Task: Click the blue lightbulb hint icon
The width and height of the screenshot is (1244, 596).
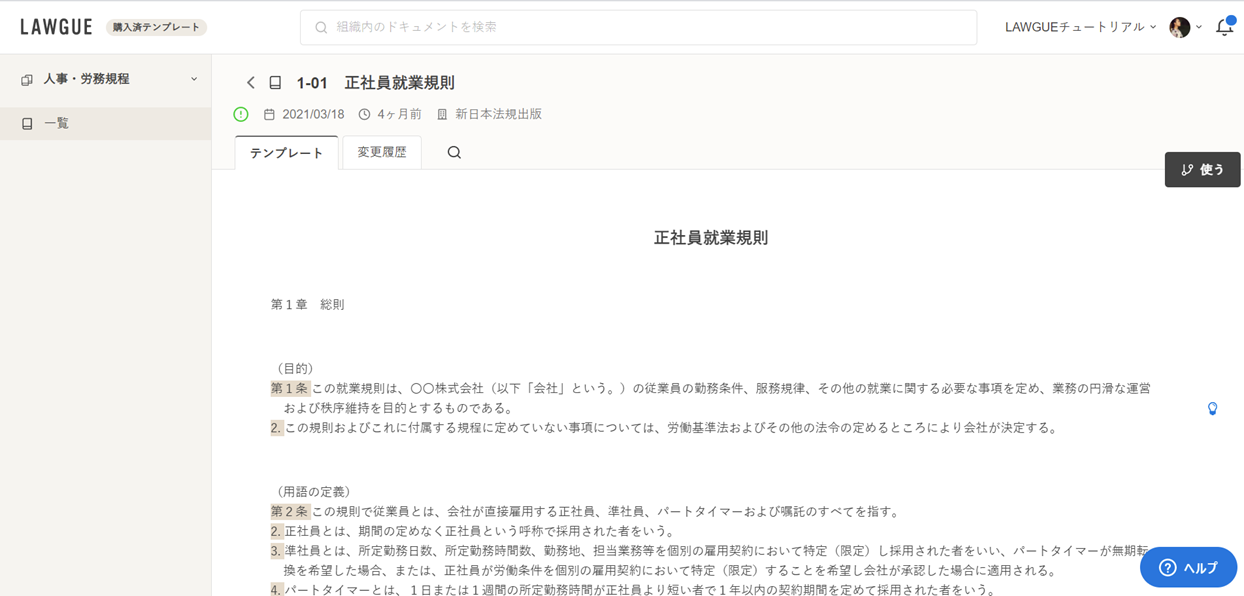Action: (x=1212, y=408)
